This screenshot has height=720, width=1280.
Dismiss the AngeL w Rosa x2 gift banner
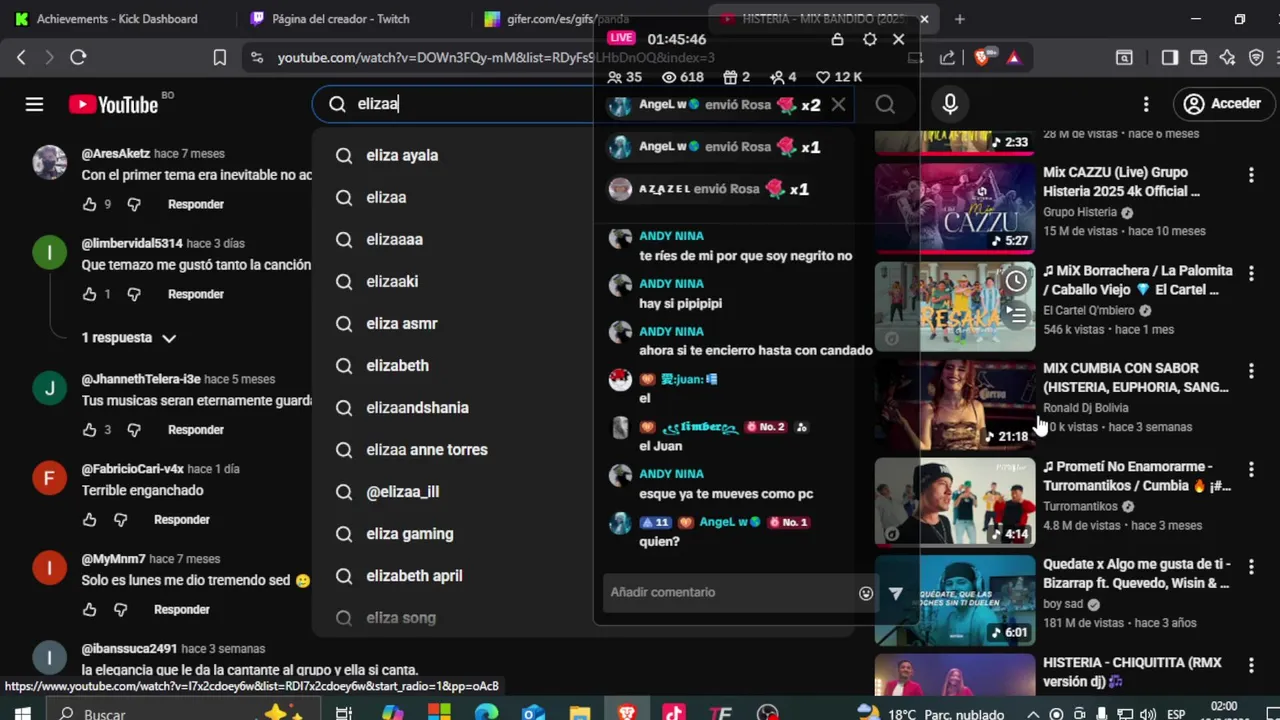pos(838,104)
